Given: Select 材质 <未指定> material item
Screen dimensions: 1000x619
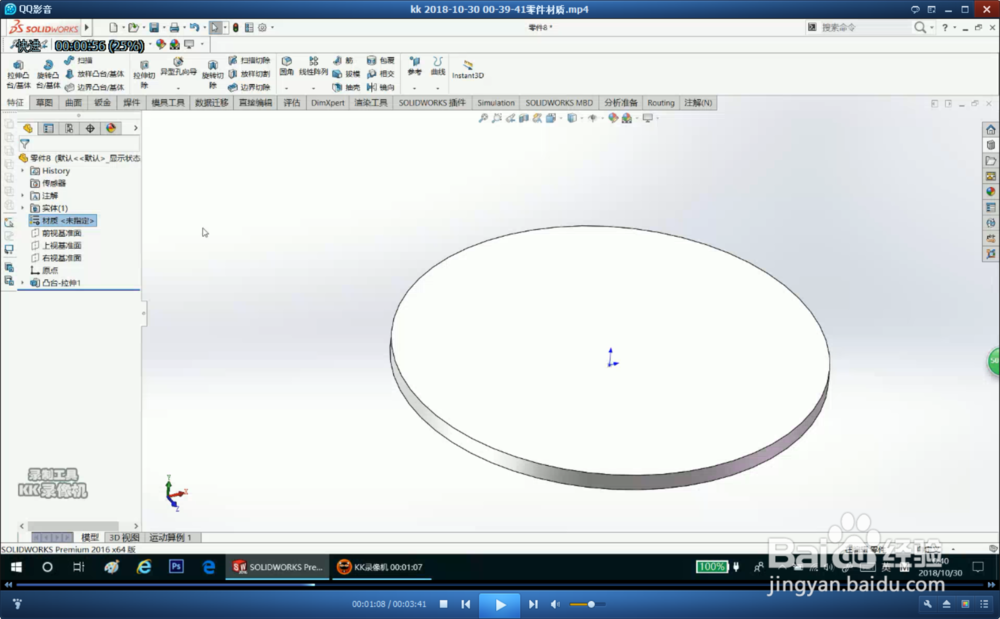Looking at the screenshot, I should [x=62, y=221].
